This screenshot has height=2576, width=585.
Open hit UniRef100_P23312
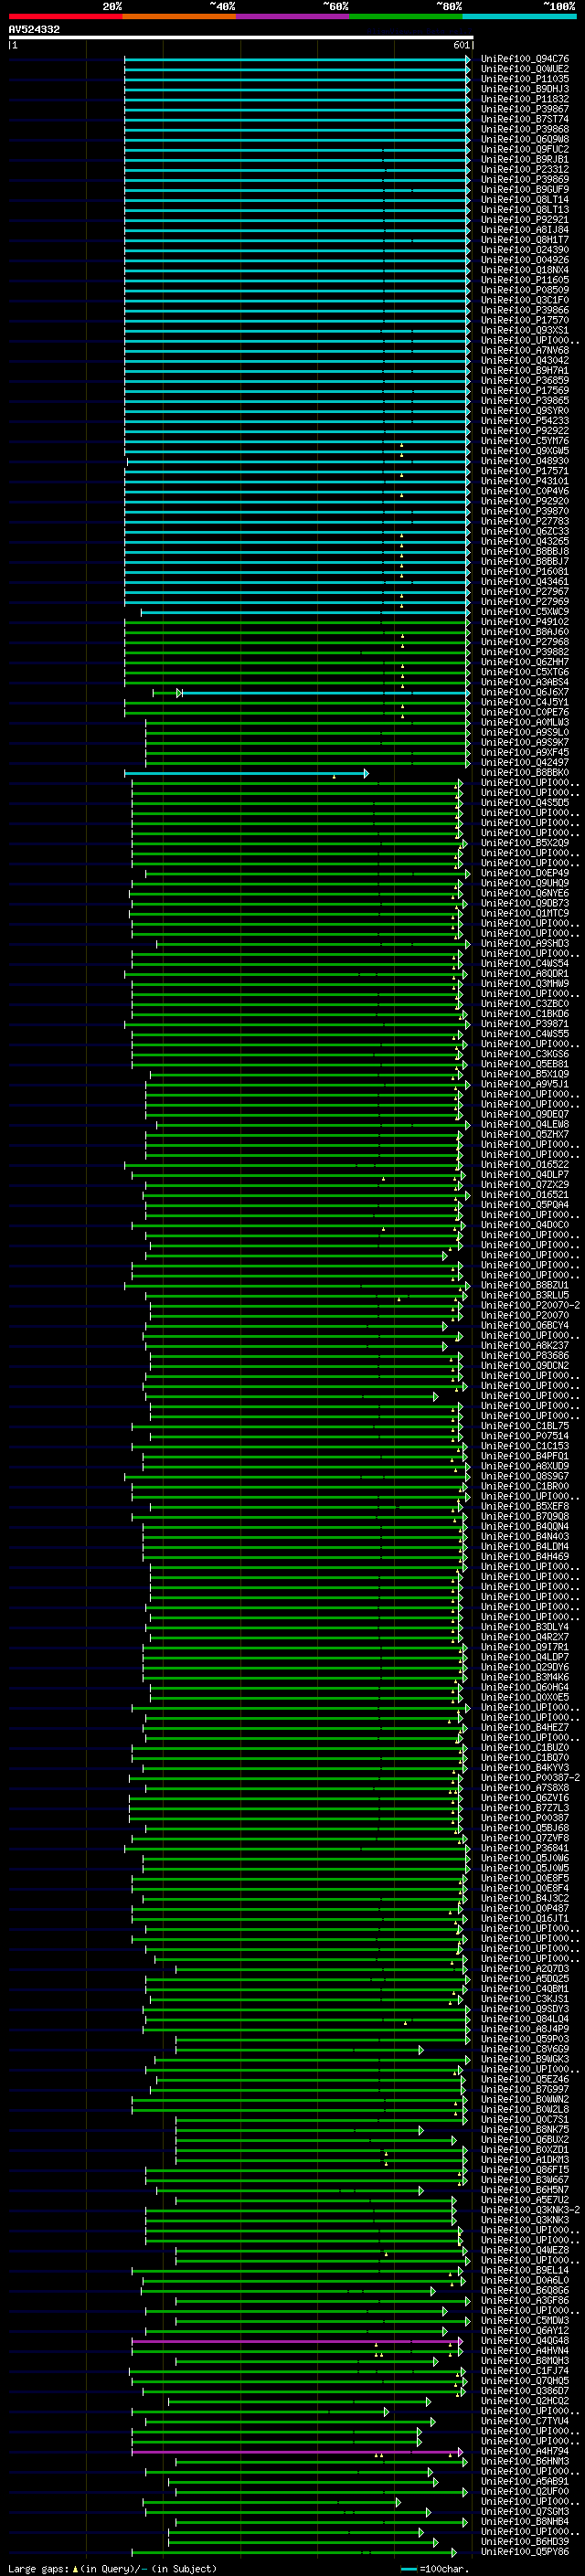point(525,169)
